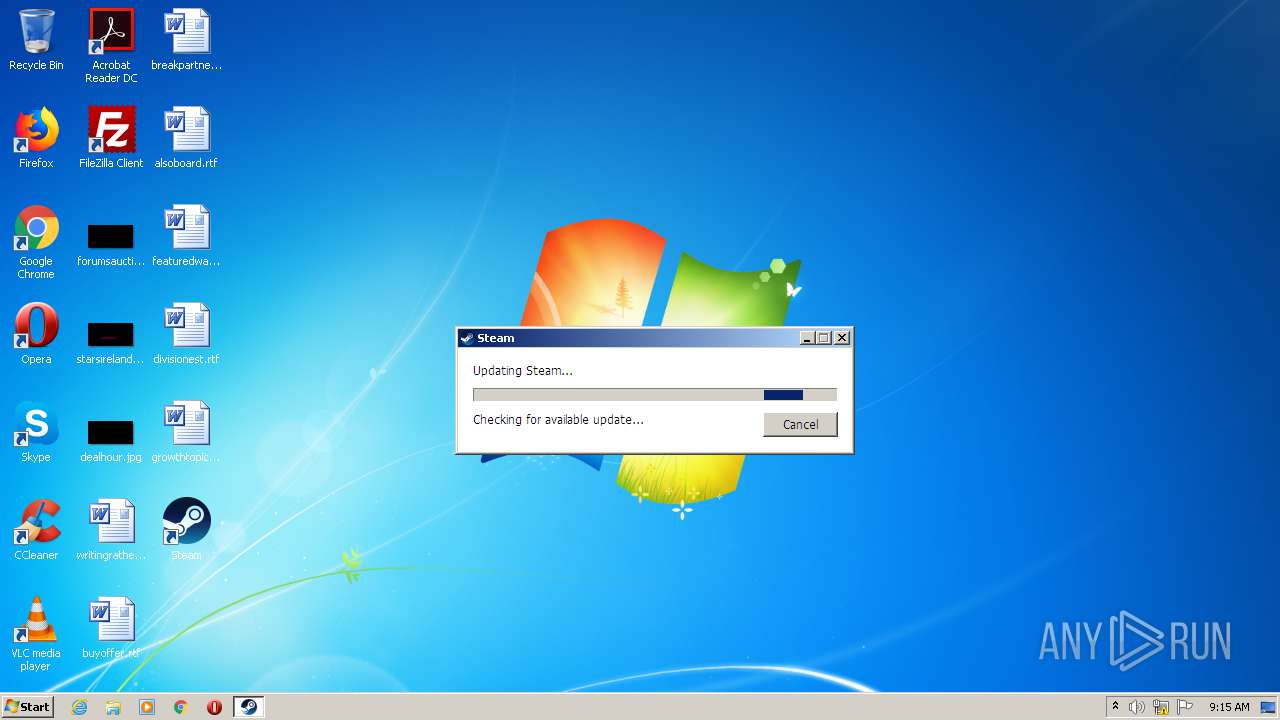Screen dimensions: 1280x720
Task: Open the Start menu
Action: (x=28, y=707)
